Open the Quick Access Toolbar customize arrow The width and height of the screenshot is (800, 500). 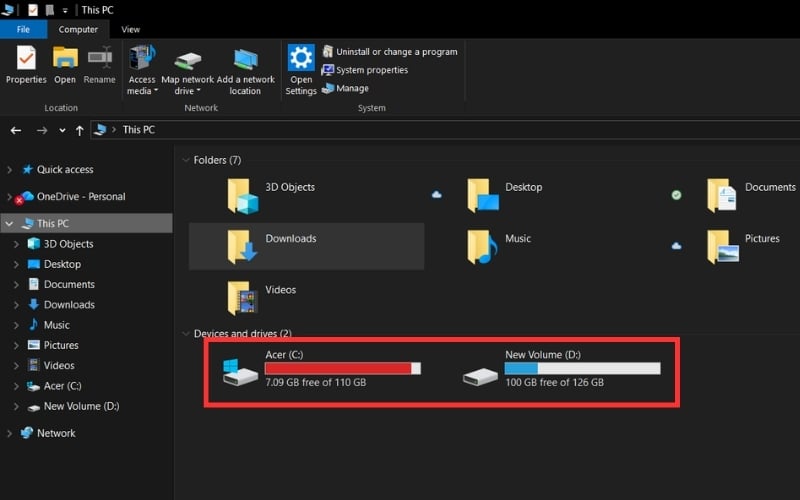[x=65, y=10]
